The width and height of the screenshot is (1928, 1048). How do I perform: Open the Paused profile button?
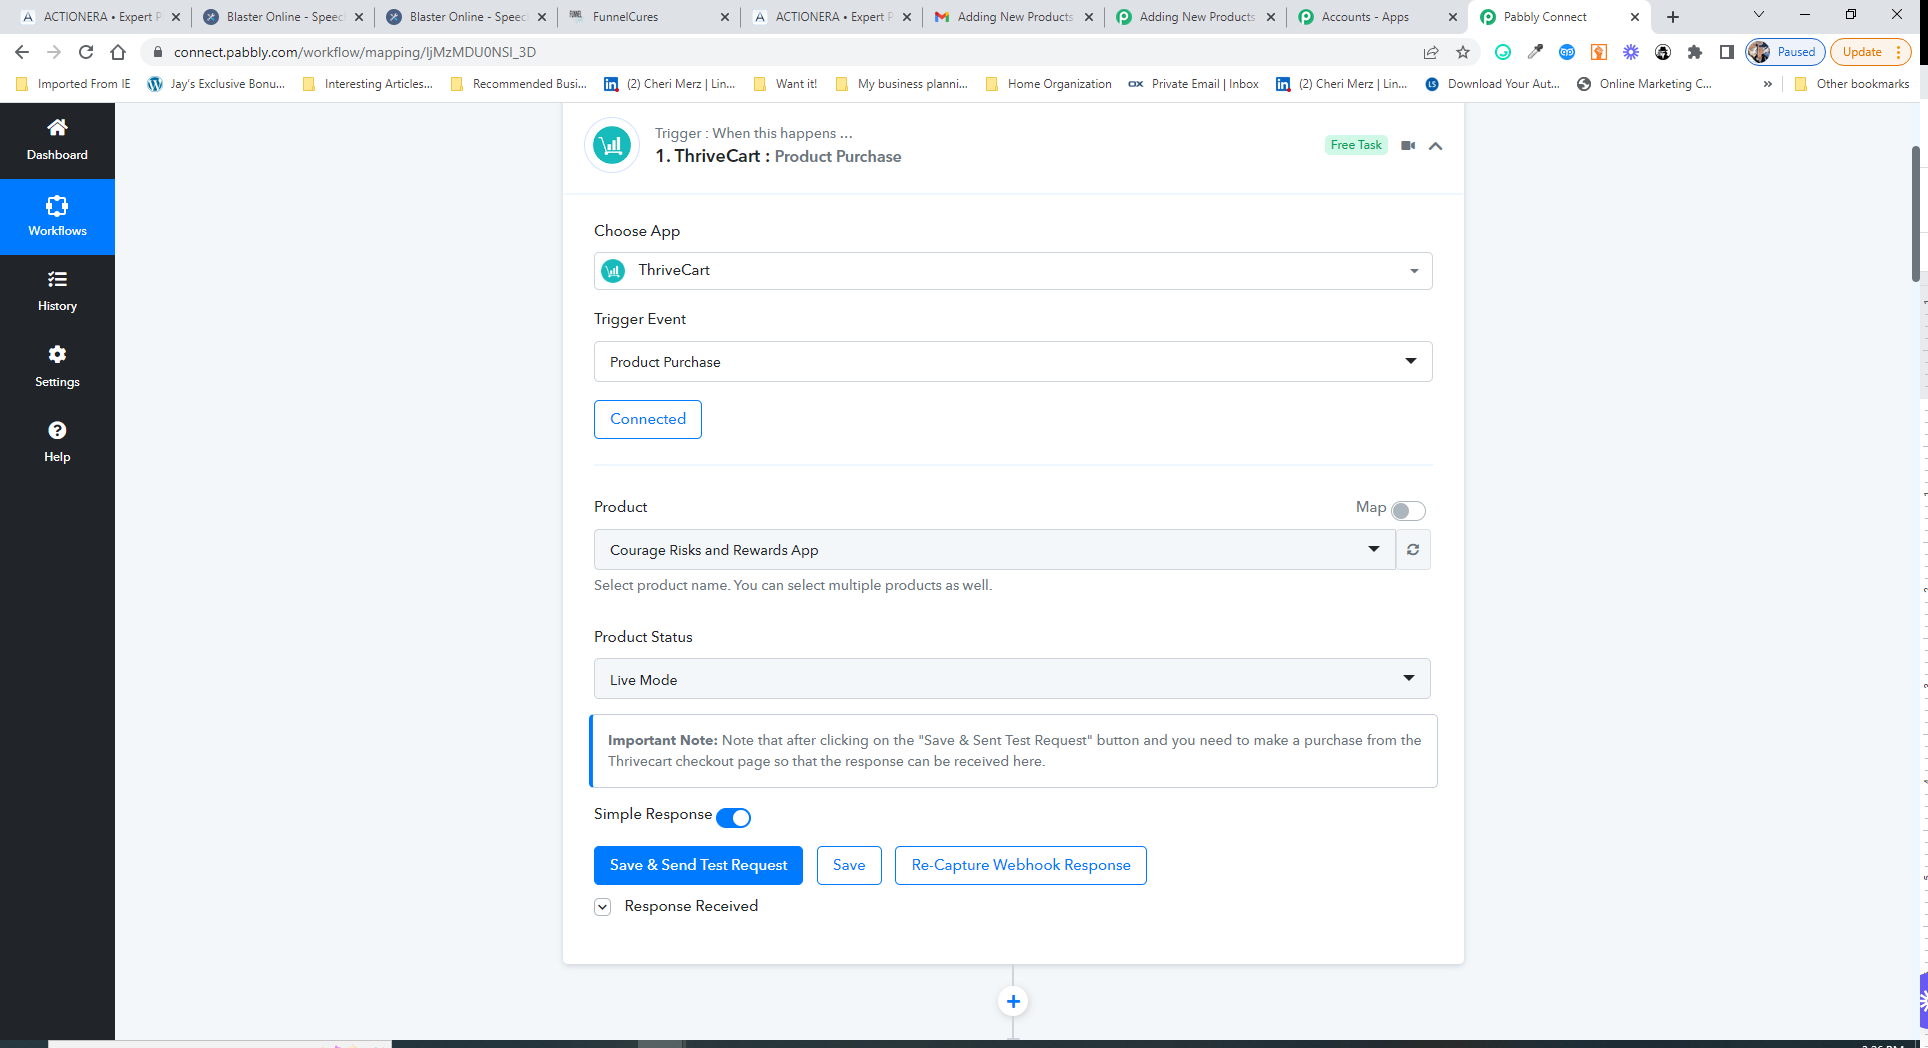pyautogui.click(x=1785, y=52)
